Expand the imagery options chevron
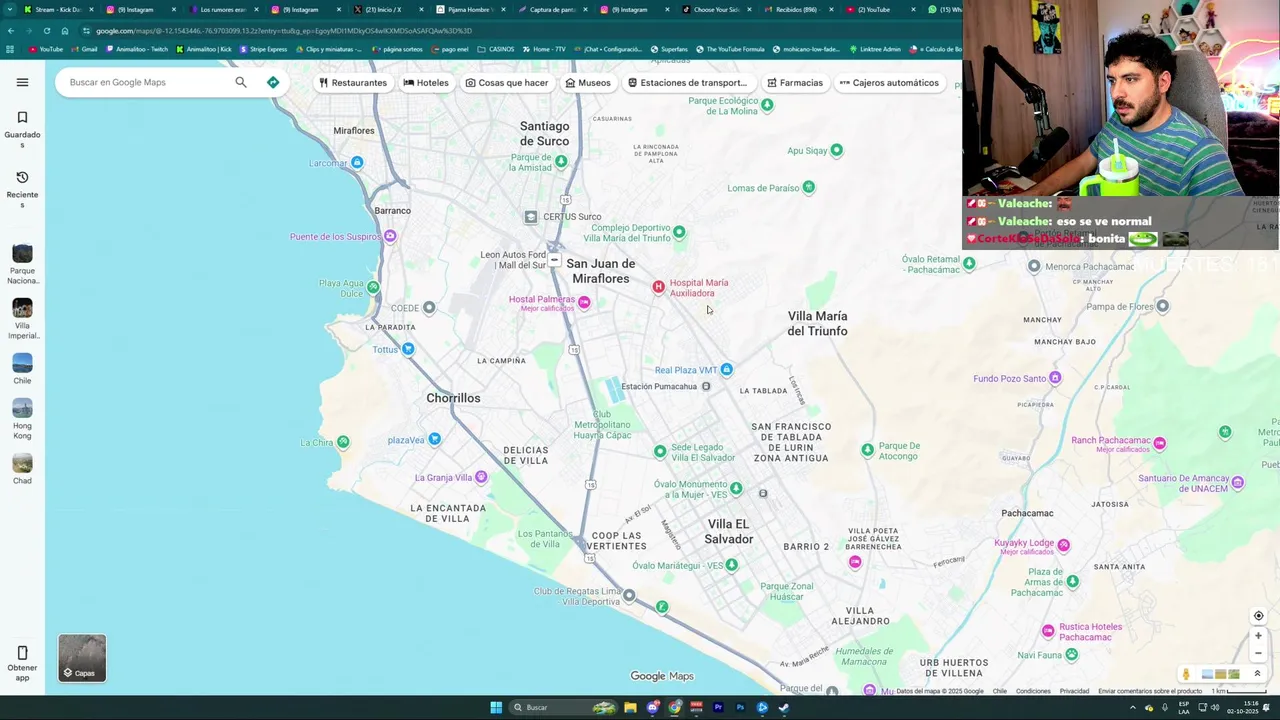 (x=1257, y=674)
